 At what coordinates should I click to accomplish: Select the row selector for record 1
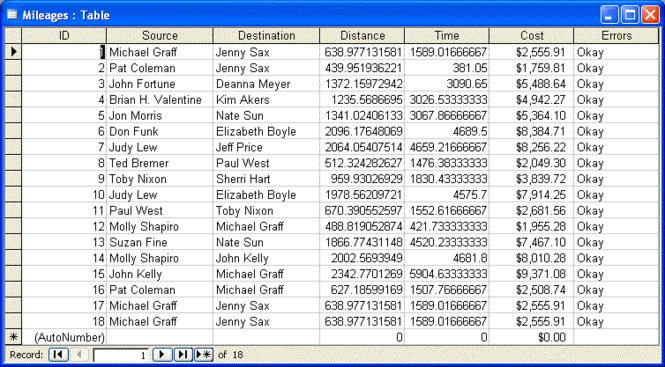coord(13,52)
